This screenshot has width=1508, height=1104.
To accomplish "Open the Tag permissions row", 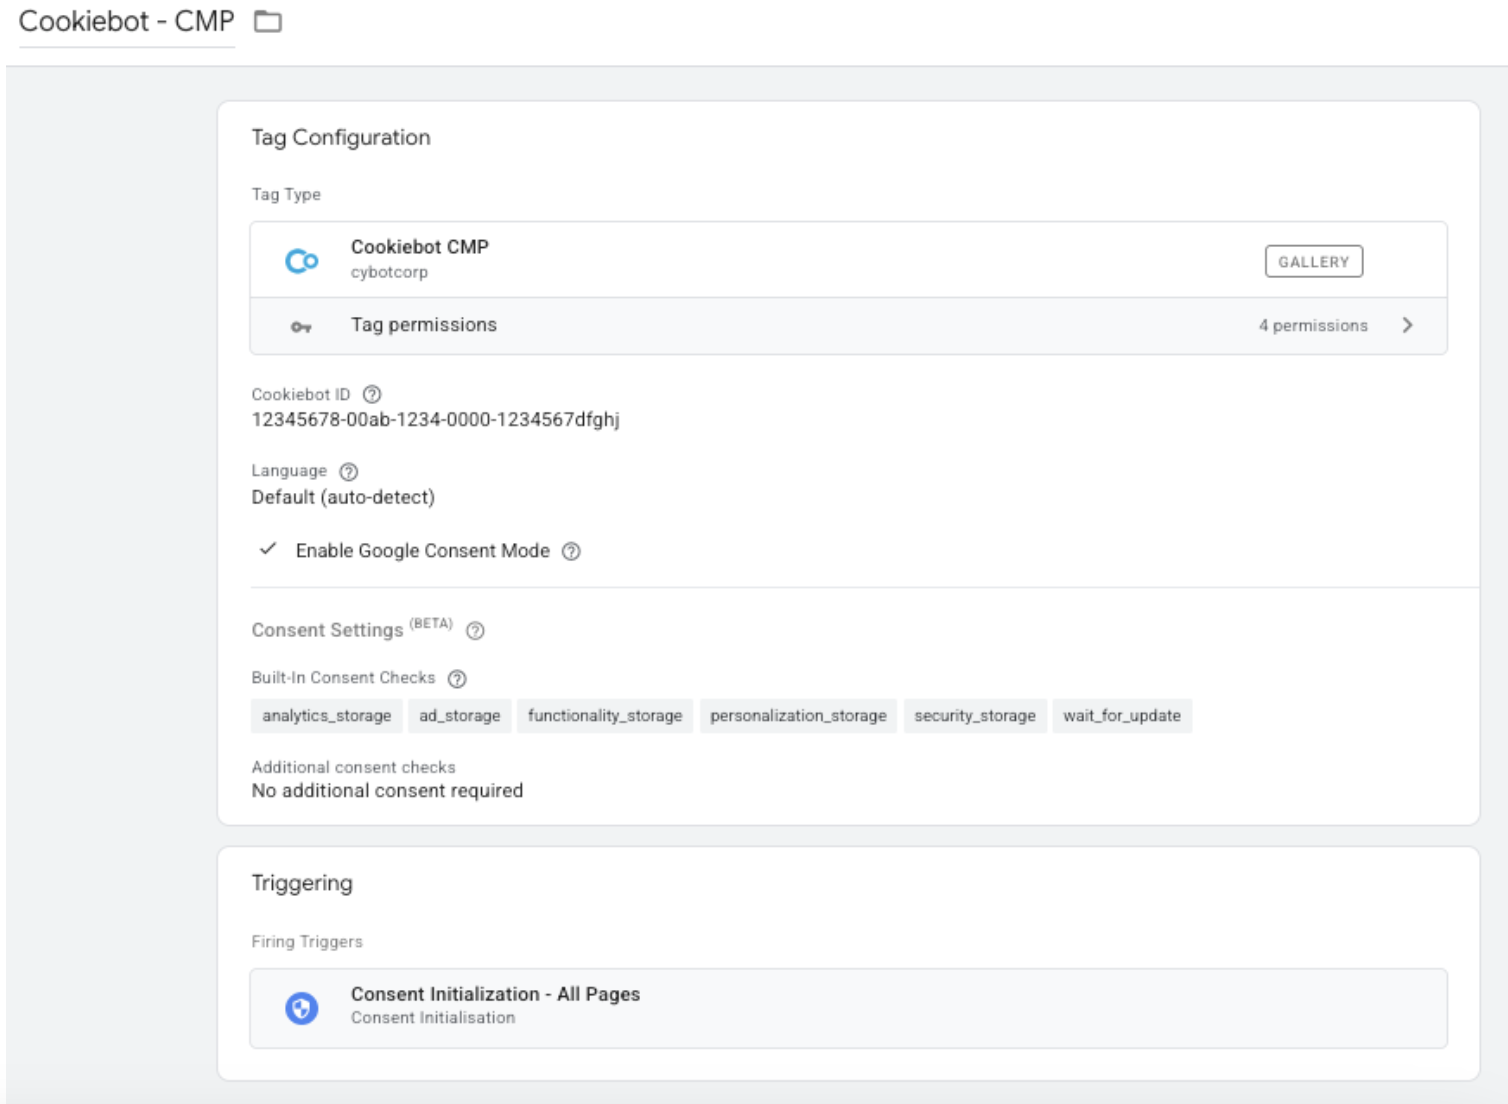I will coord(848,326).
